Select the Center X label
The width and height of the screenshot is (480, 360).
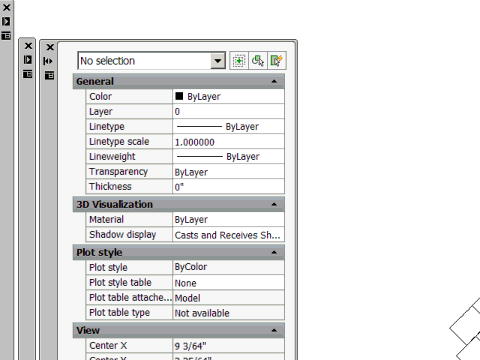(x=108, y=346)
